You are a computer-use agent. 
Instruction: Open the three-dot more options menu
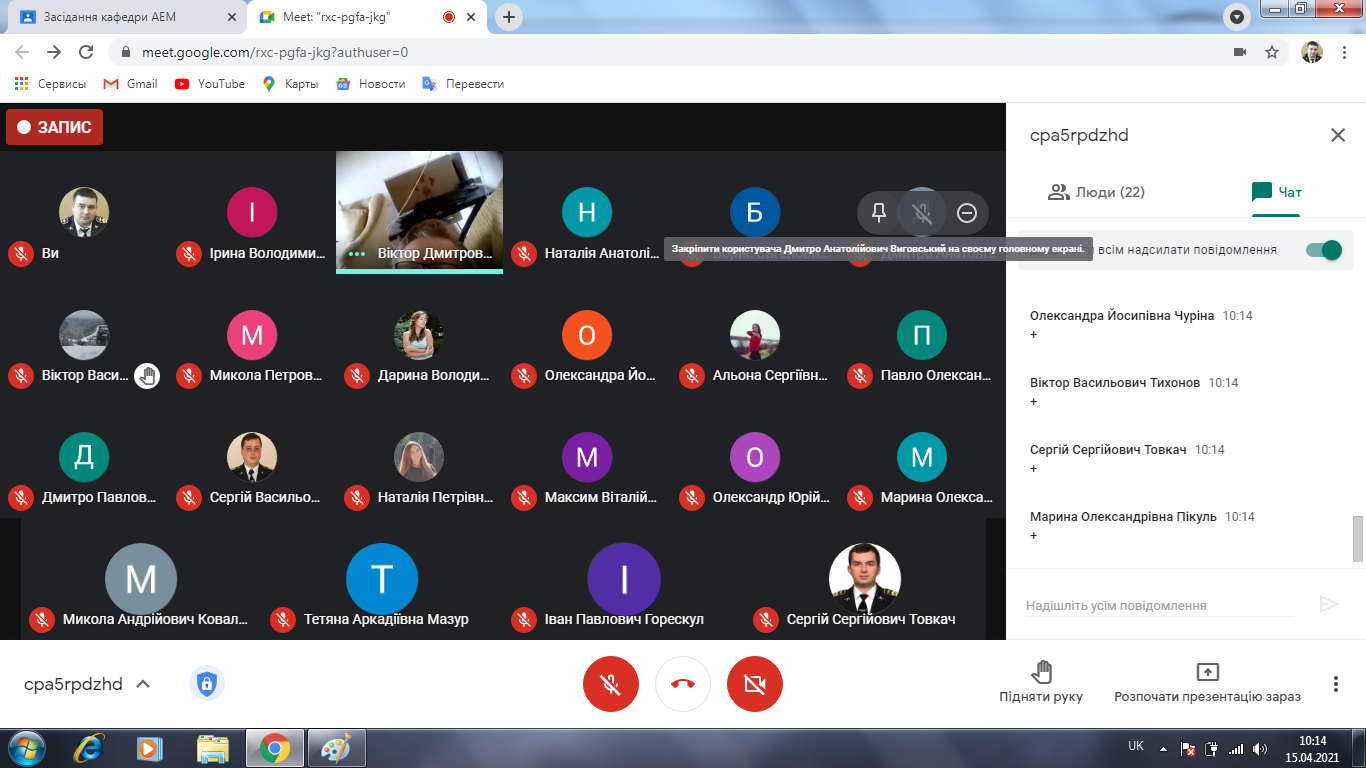(1336, 684)
